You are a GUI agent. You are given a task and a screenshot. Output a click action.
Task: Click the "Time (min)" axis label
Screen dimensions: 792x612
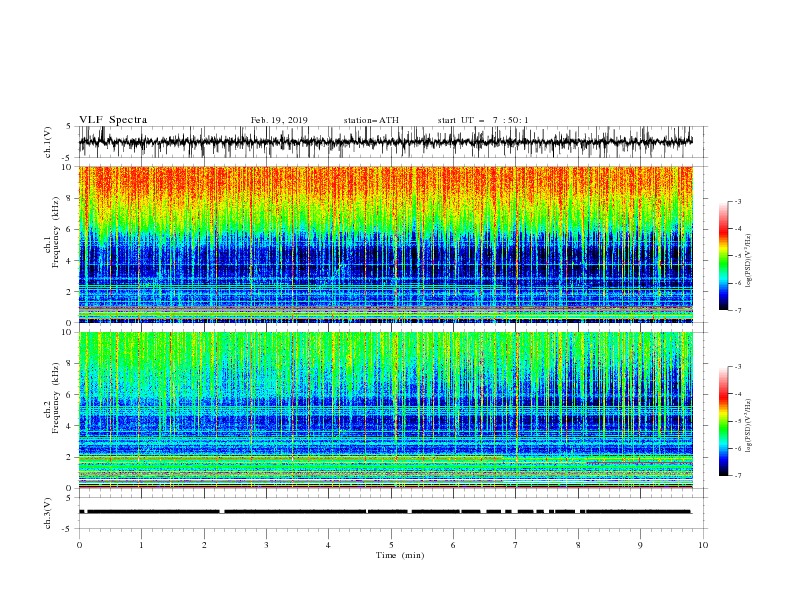pyautogui.click(x=400, y=555)
